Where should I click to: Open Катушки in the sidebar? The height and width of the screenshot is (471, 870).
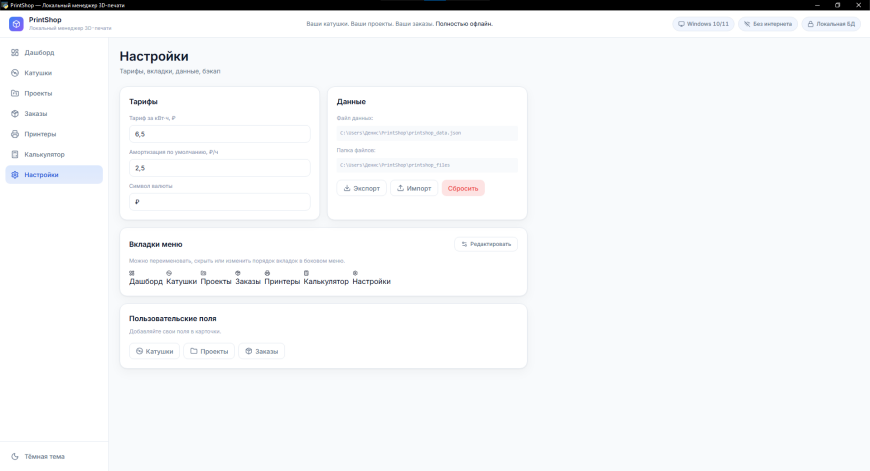coord(54,73)
